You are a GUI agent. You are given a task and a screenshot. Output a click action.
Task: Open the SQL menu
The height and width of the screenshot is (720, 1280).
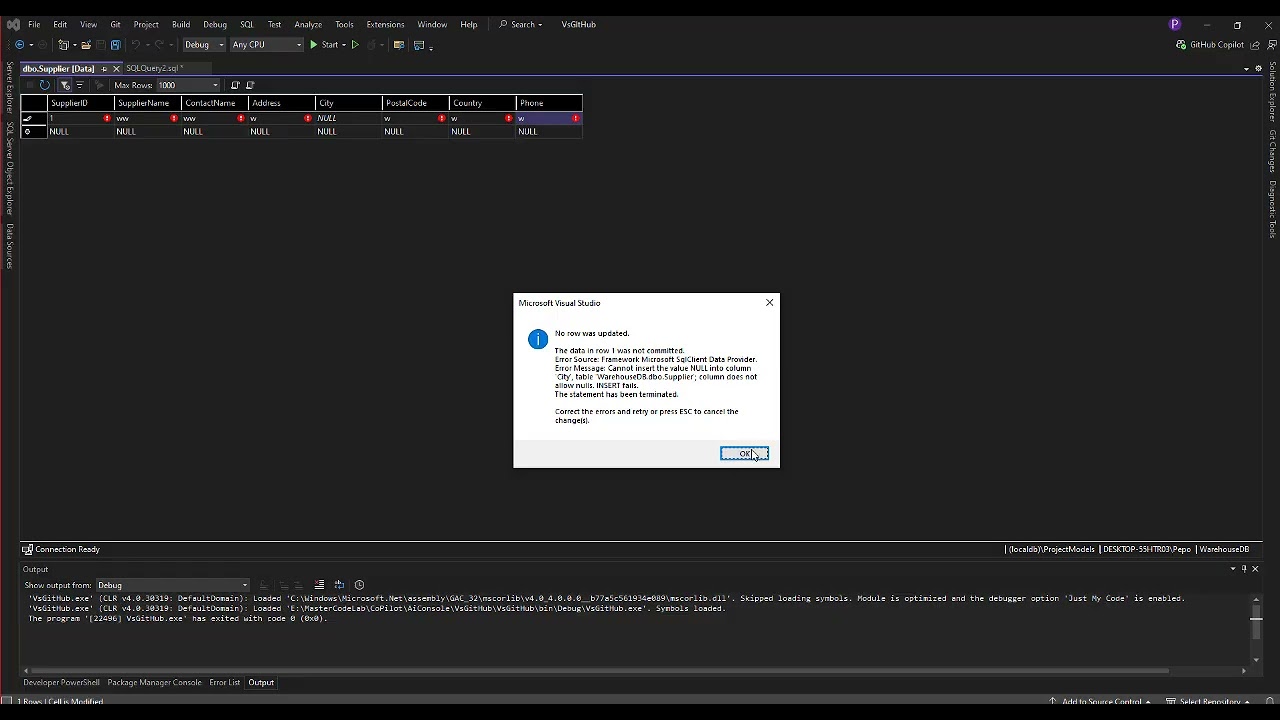pos(247,24)
